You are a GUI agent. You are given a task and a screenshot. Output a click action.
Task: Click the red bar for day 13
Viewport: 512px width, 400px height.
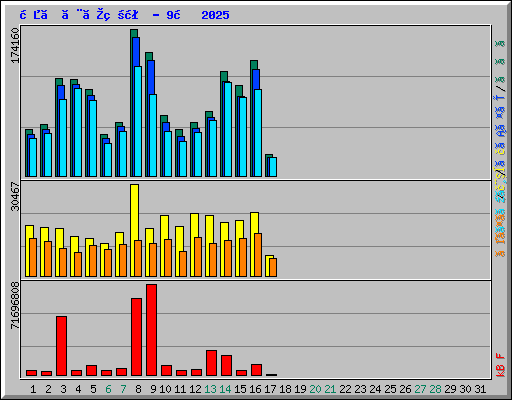pos(211,363)
